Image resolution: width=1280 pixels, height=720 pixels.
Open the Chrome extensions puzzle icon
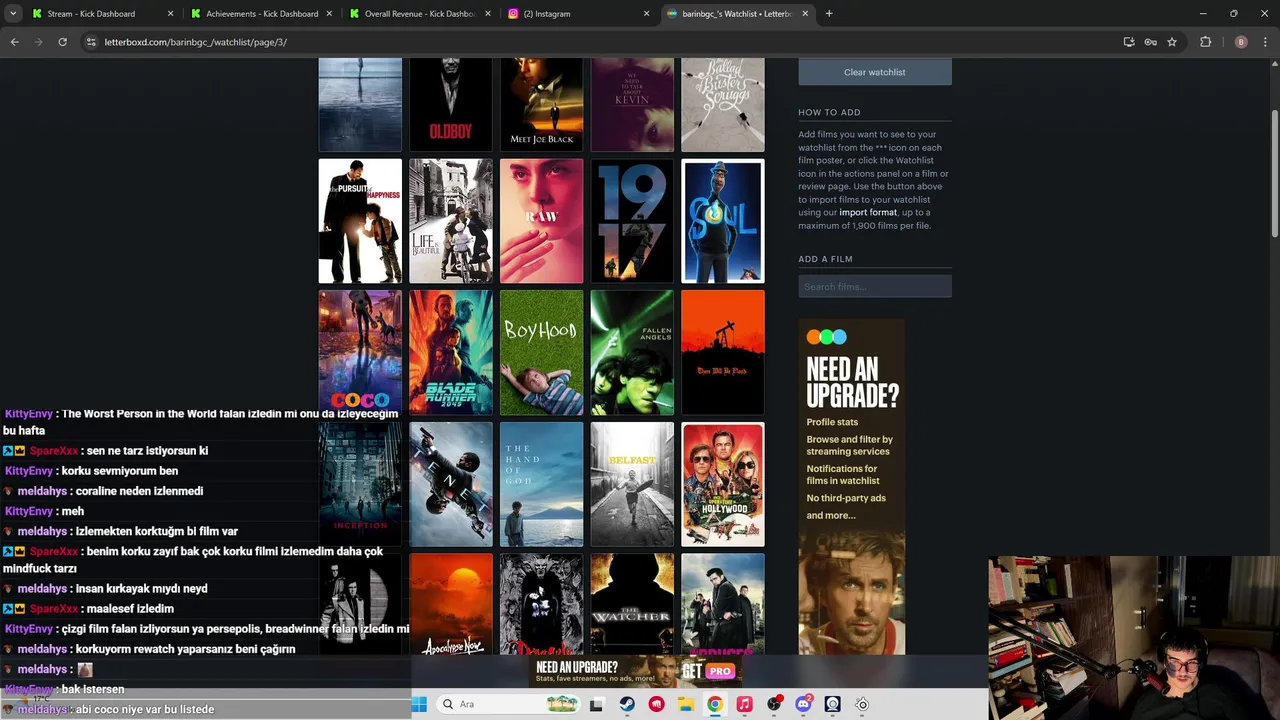point(1205,42)
